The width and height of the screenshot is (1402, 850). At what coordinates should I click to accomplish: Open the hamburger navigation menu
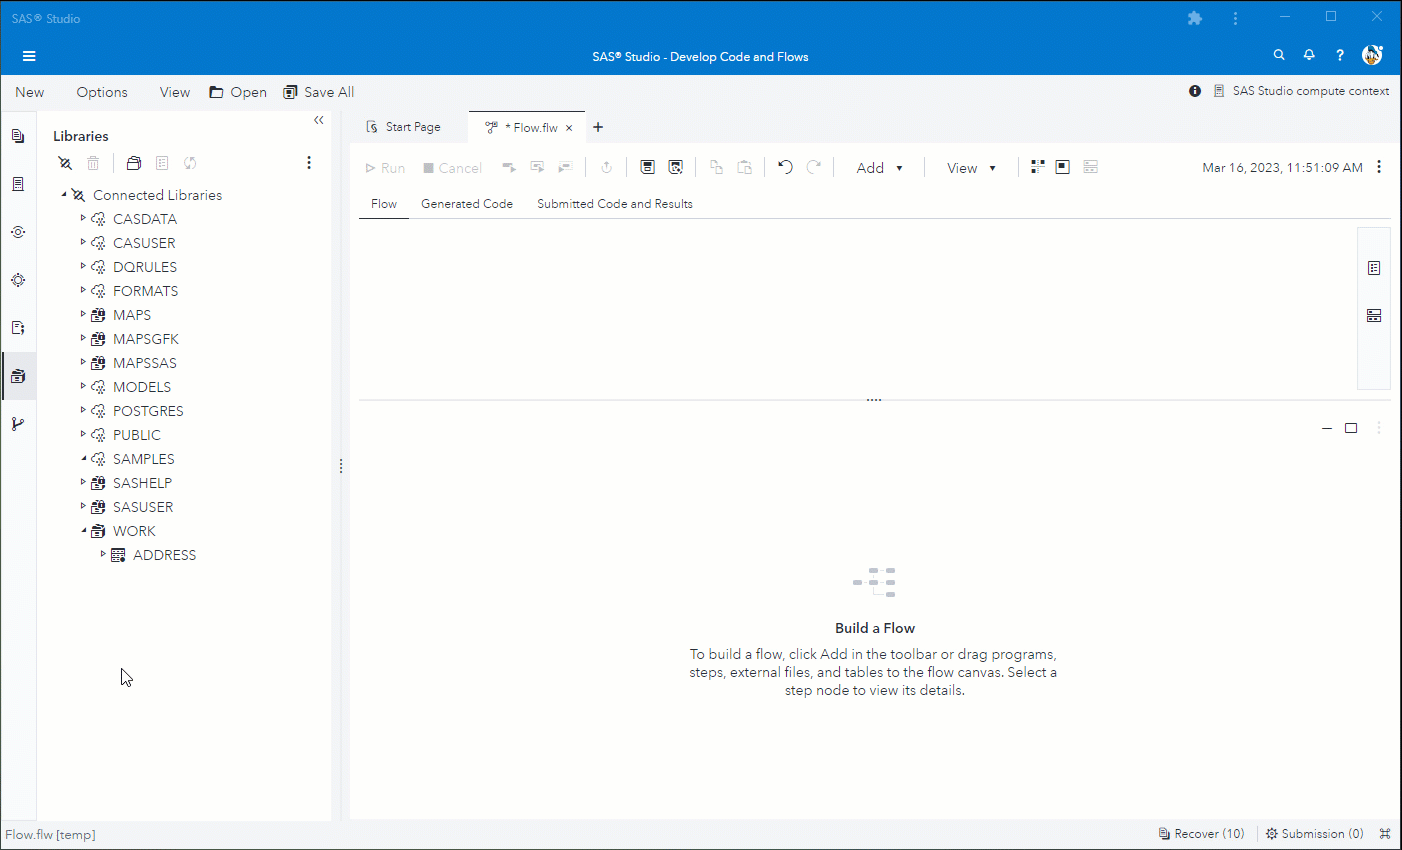29,56
